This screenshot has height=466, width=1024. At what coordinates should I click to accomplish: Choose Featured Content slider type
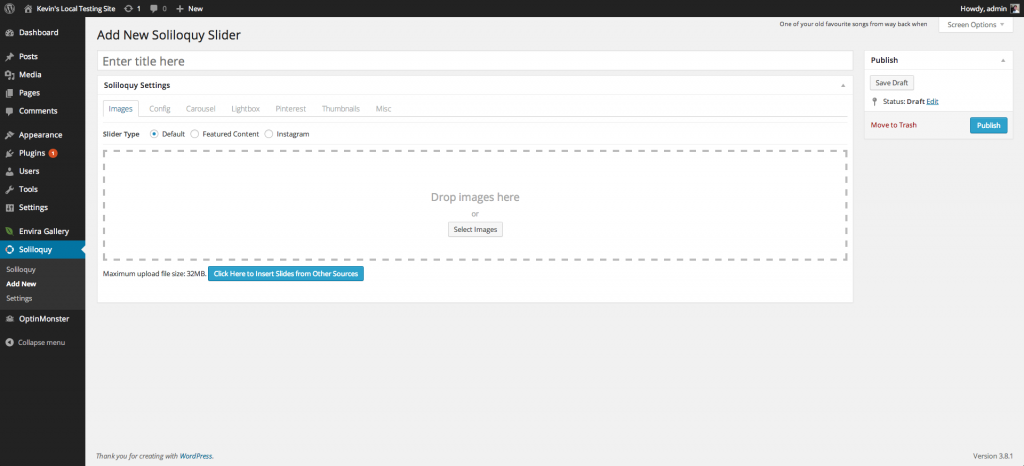(194, 134)
